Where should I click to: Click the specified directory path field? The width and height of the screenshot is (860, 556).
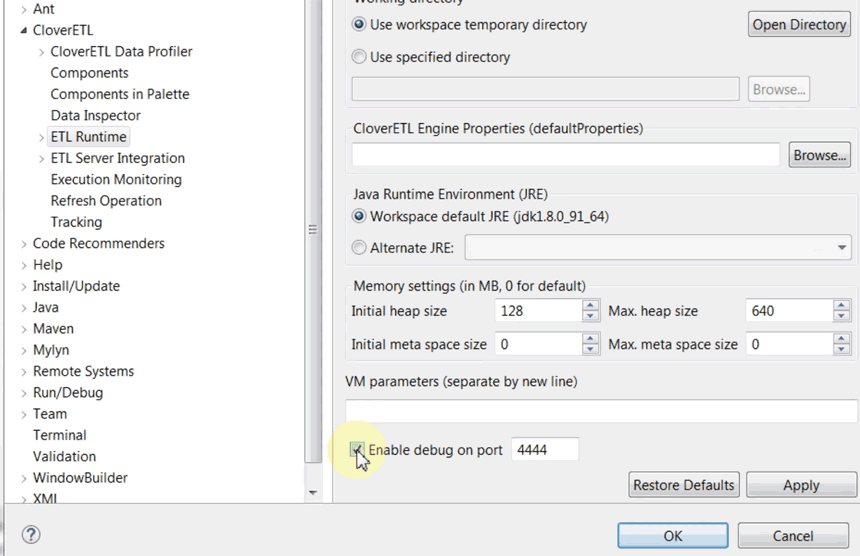(545, 89)
